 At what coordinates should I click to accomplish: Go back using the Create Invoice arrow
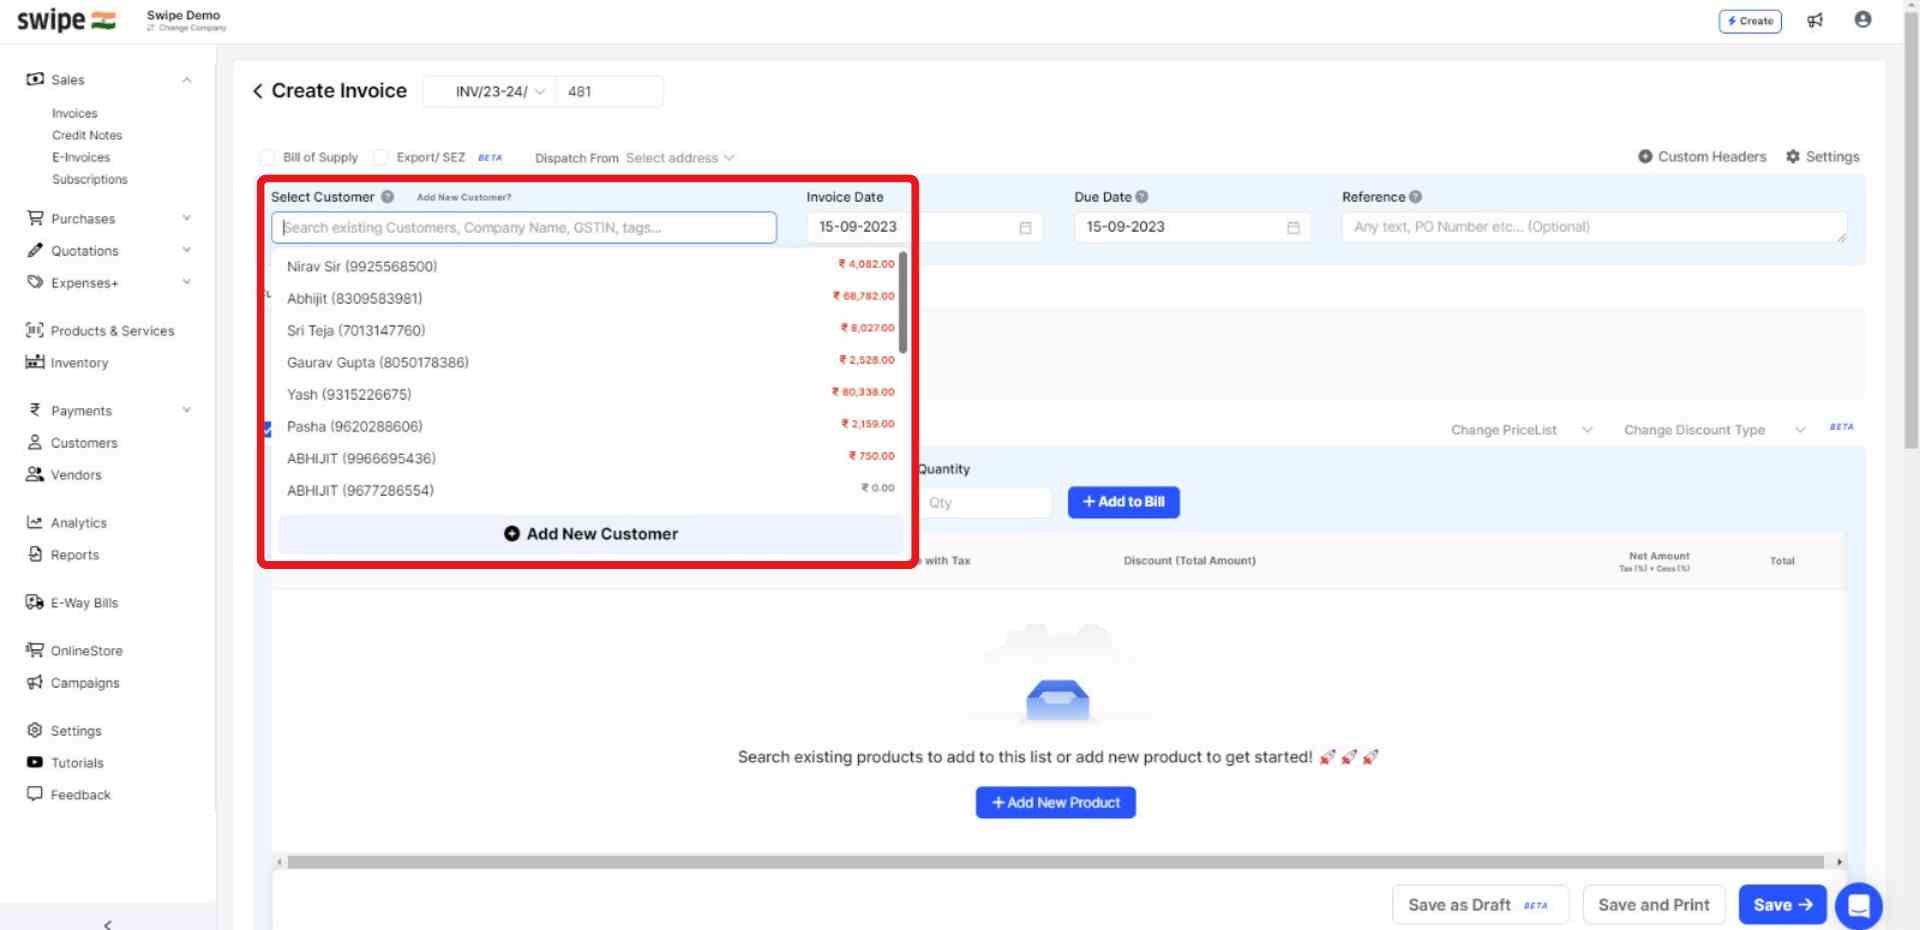(x=258, y=91)
